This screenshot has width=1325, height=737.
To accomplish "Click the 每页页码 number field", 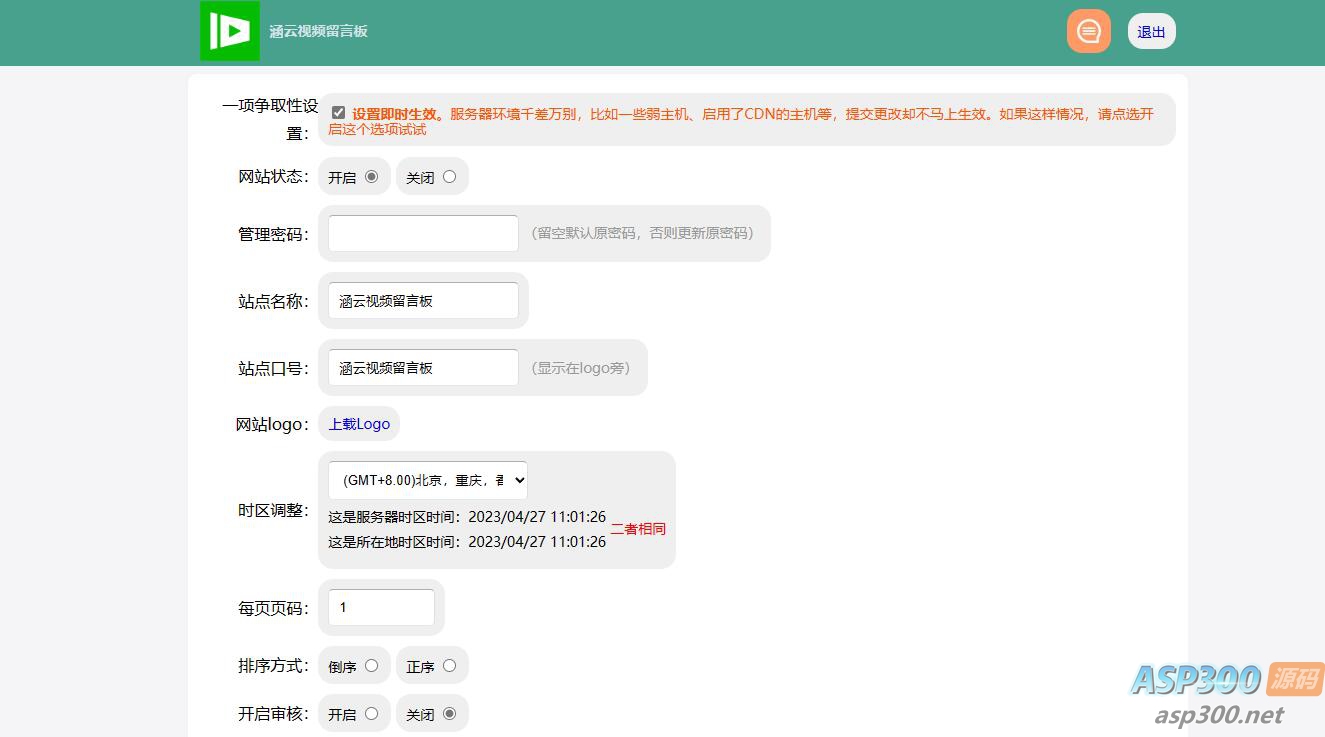I will pos(381,607).
